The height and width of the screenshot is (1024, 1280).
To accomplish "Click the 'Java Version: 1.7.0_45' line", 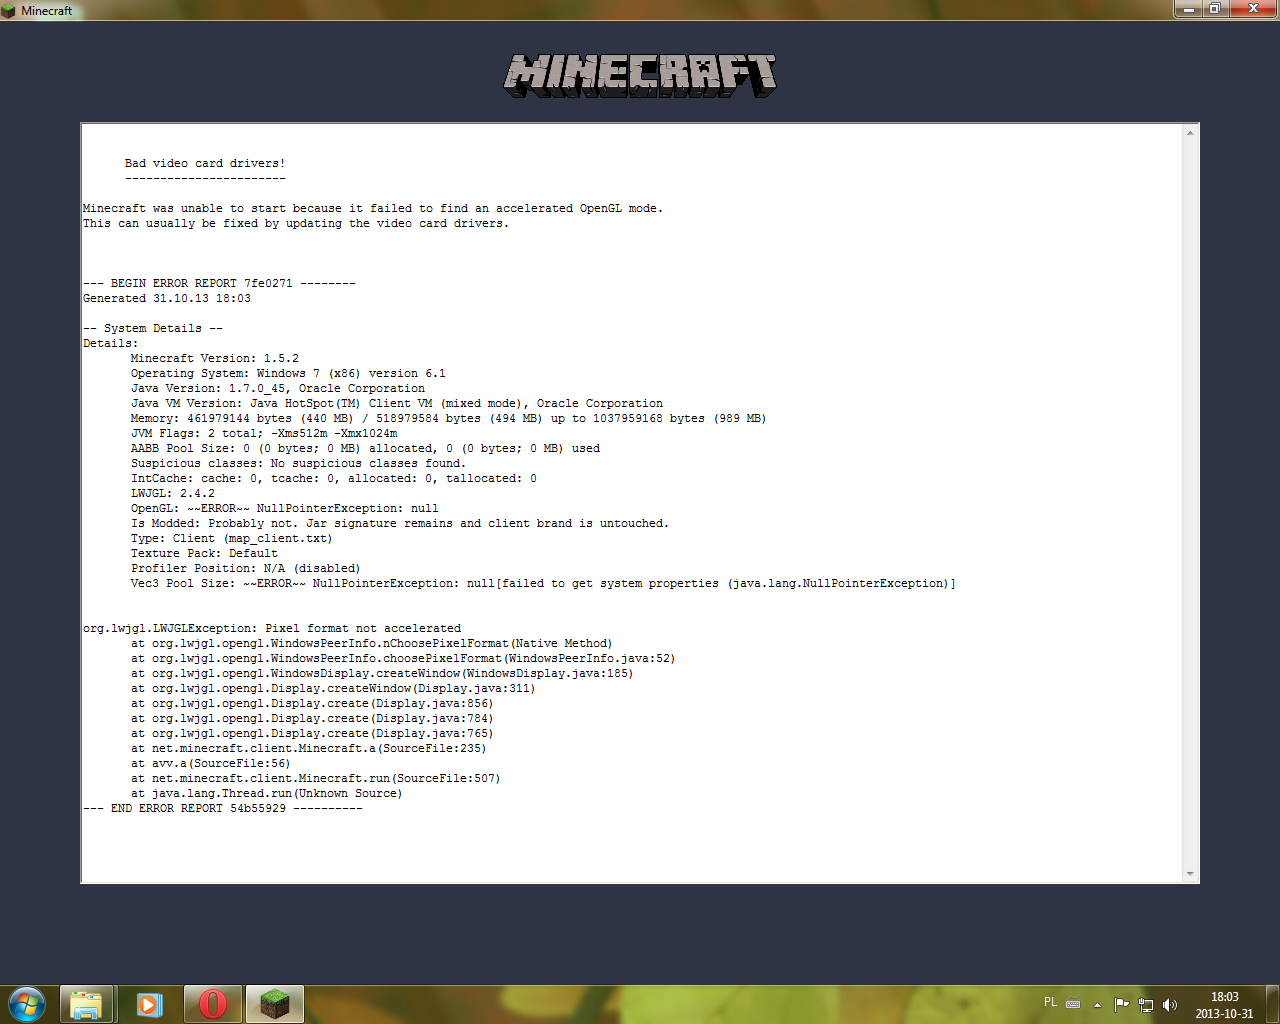I will click(278, 388).
